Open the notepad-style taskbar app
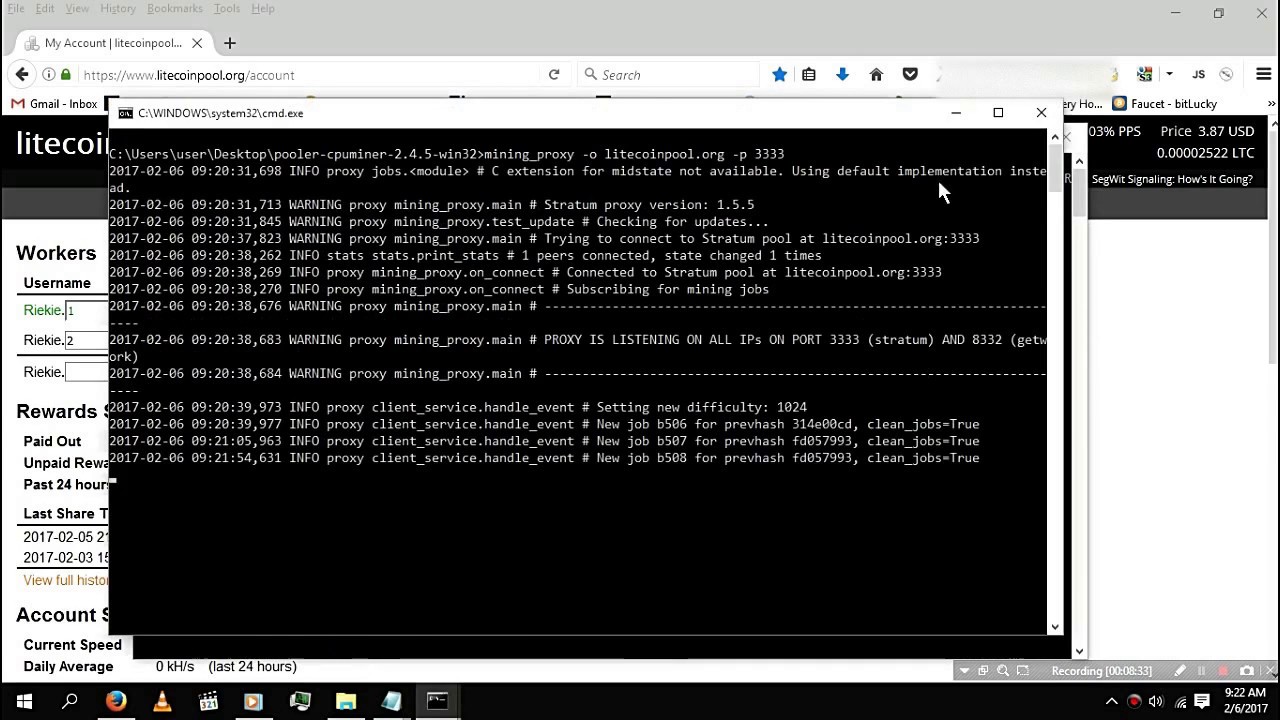Viewport: 1280px width, 720px height. (391, 701)
